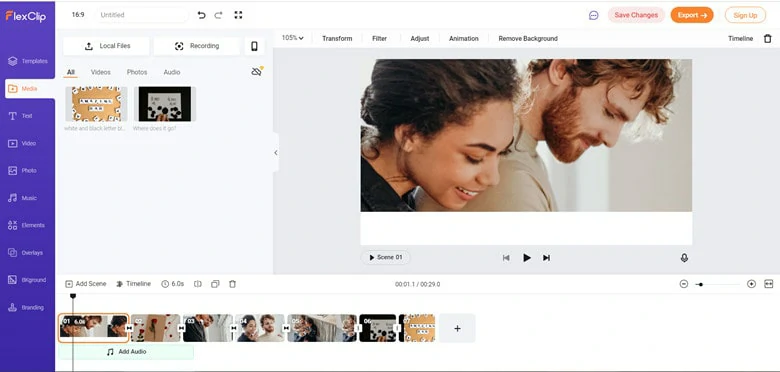
Task: Select the 'Where does it go?' media thumbnail
Action: 165,104
